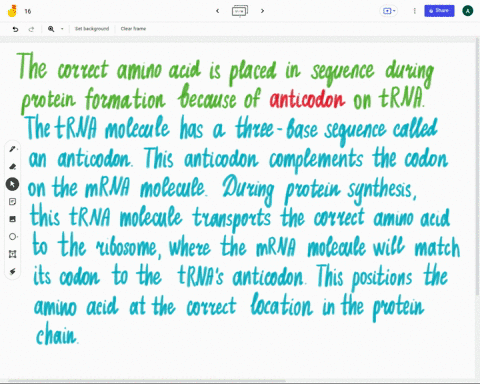Select the Eraser tool
Screen dimensions: 480x384
[12, 166]
